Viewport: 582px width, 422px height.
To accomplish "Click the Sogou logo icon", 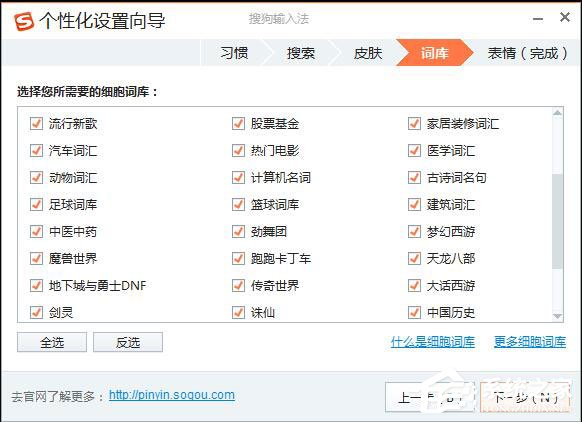I will (24, 21).
